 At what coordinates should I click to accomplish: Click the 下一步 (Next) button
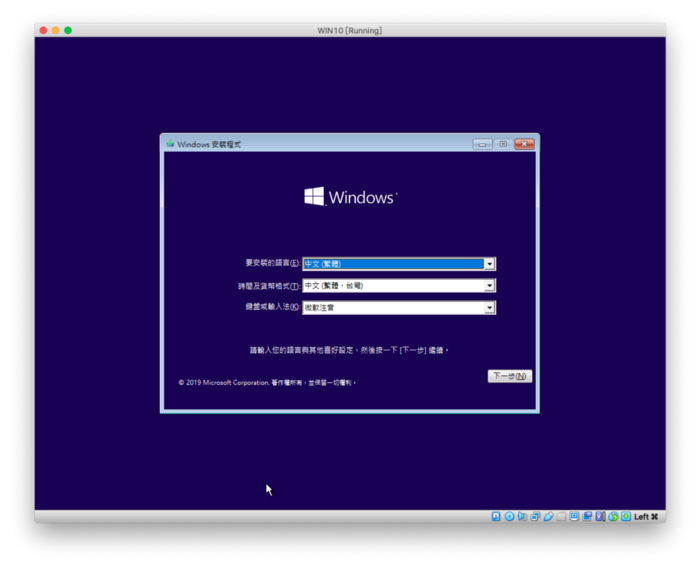point(510,376)
